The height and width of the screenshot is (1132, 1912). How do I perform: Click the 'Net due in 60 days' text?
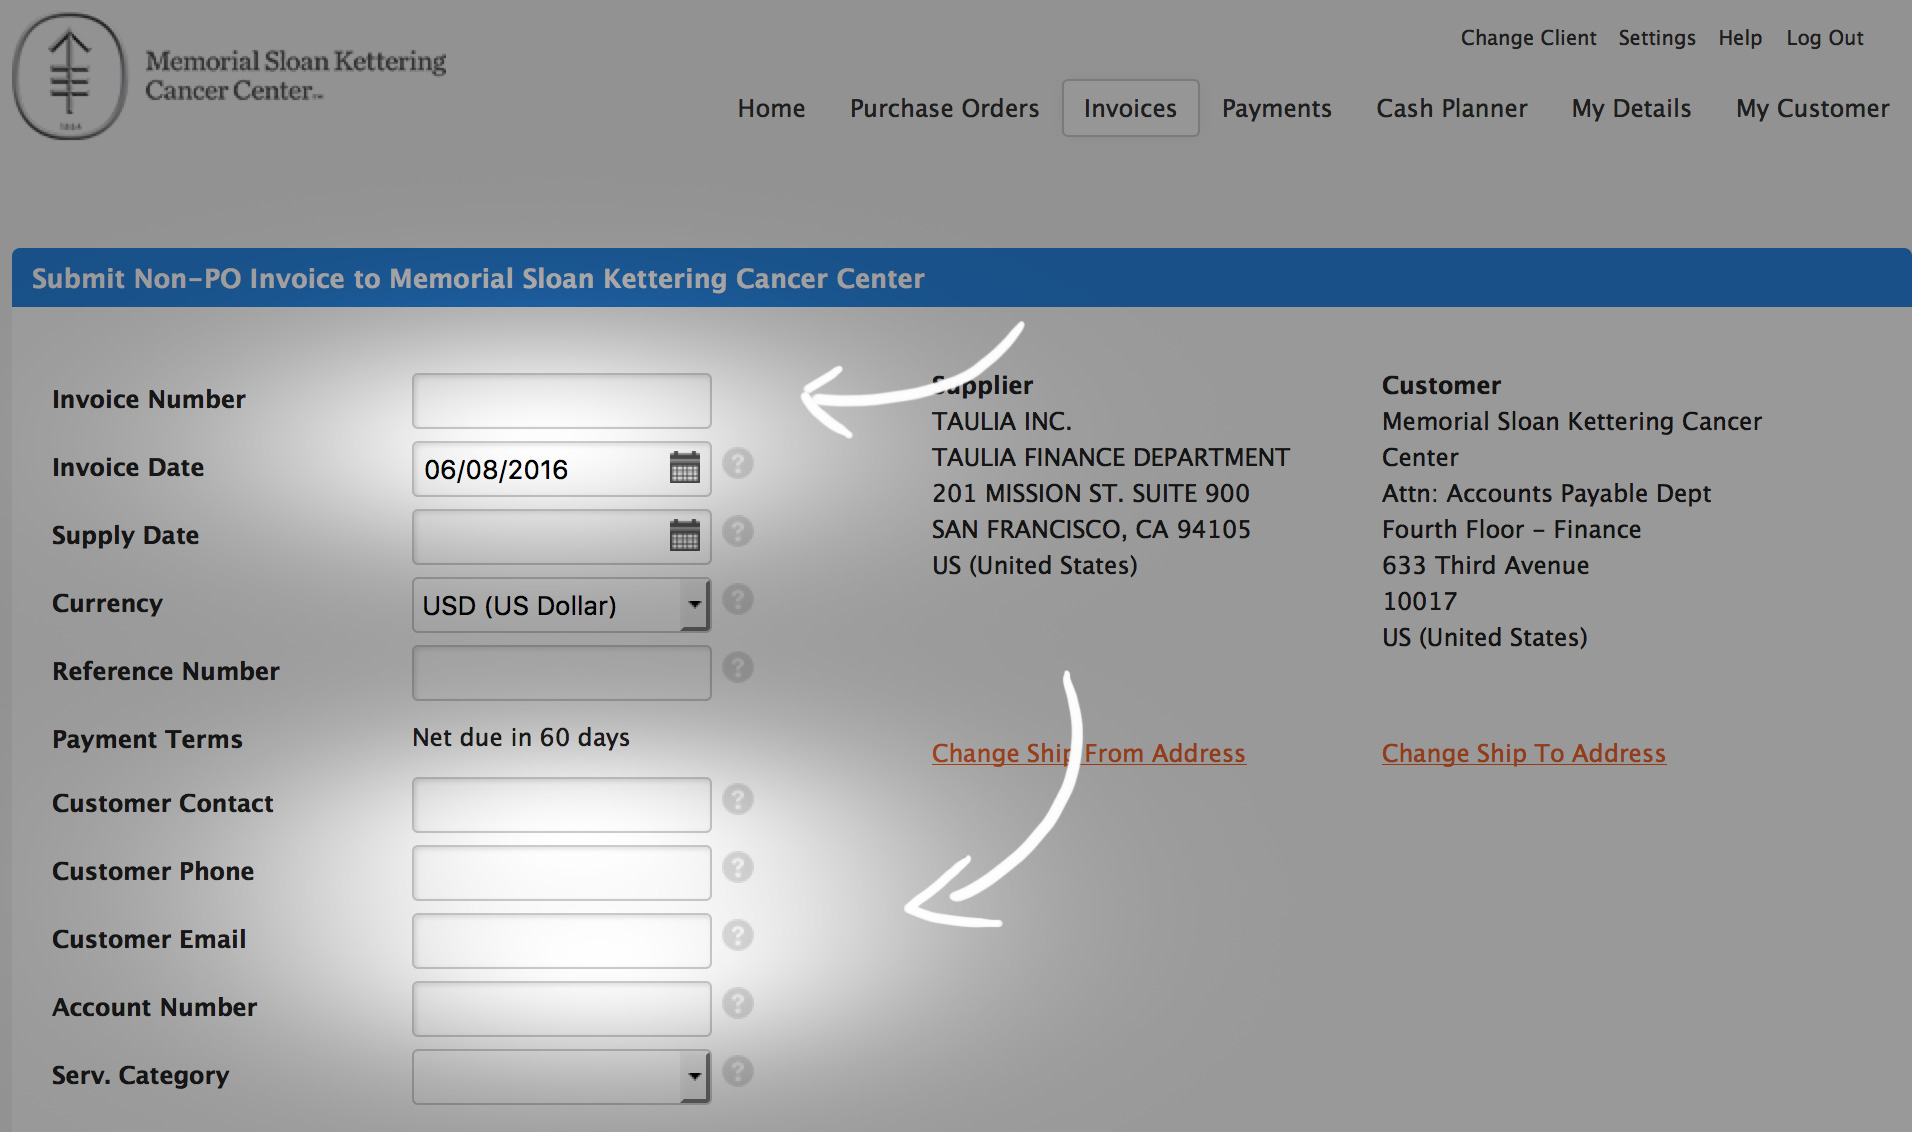pyautogui.click(x=521, y=737)
